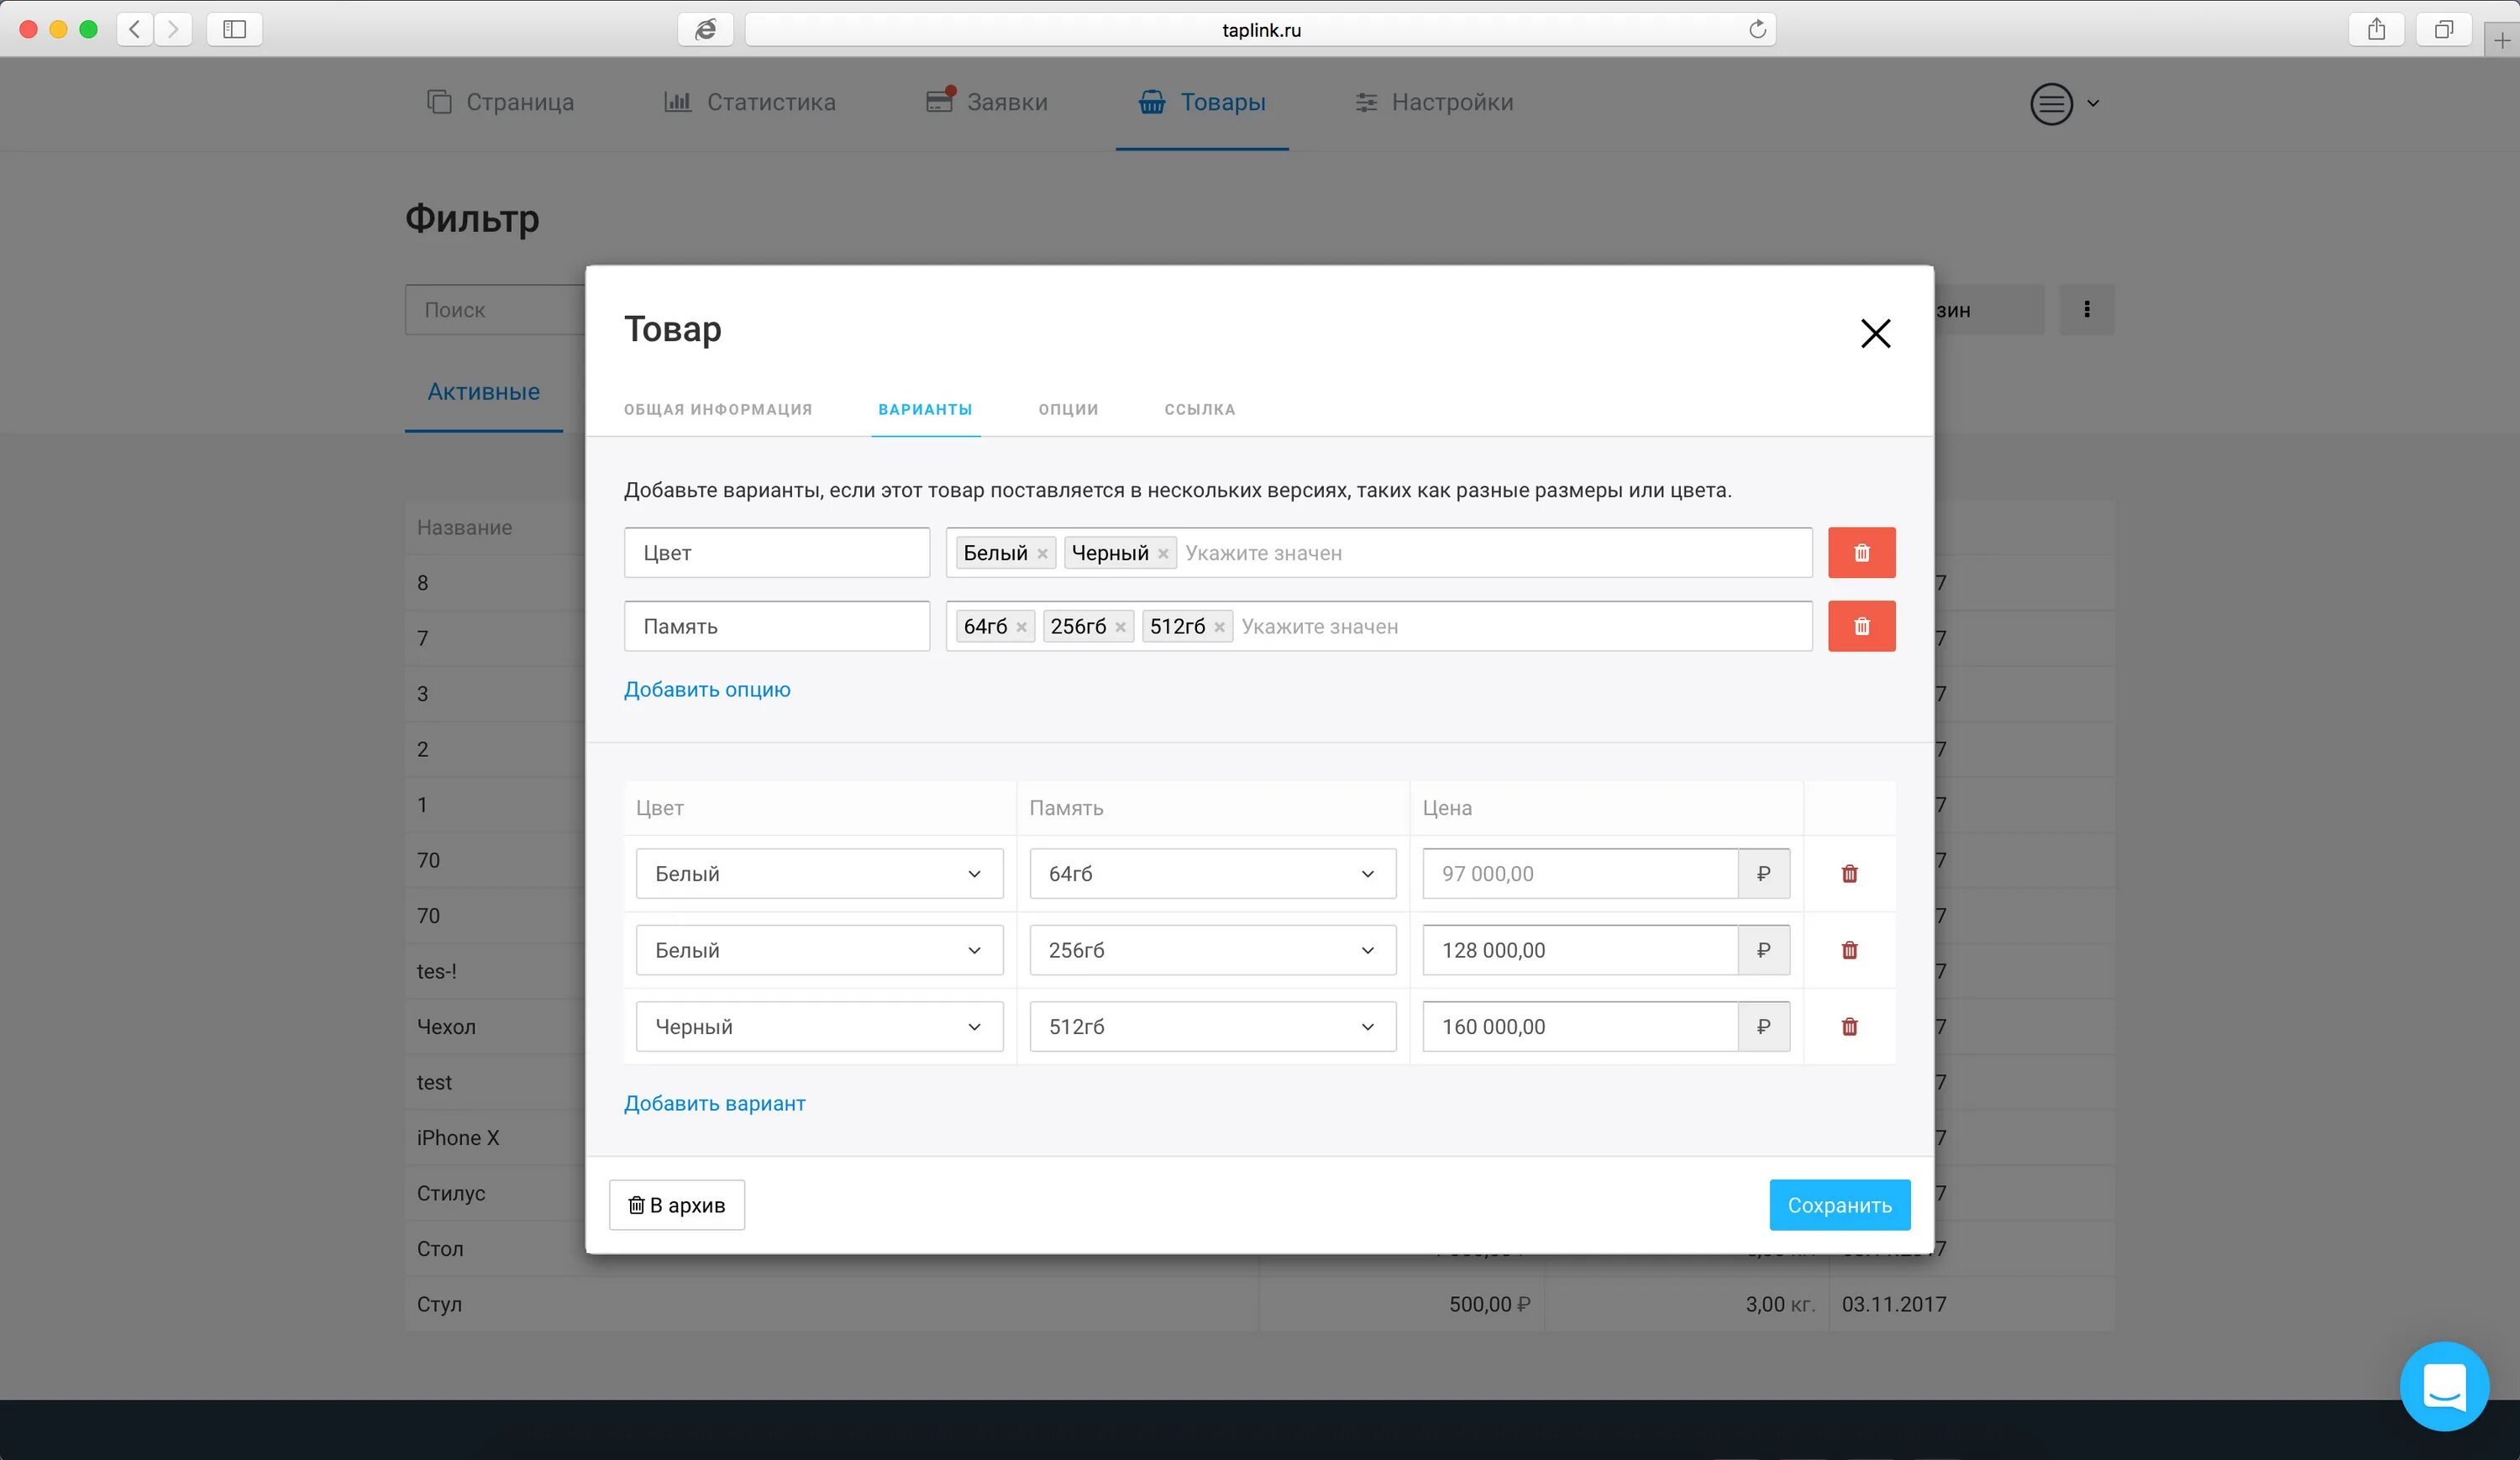
Task: Open the Черный color dropdown
Action: click(819, 1027)
